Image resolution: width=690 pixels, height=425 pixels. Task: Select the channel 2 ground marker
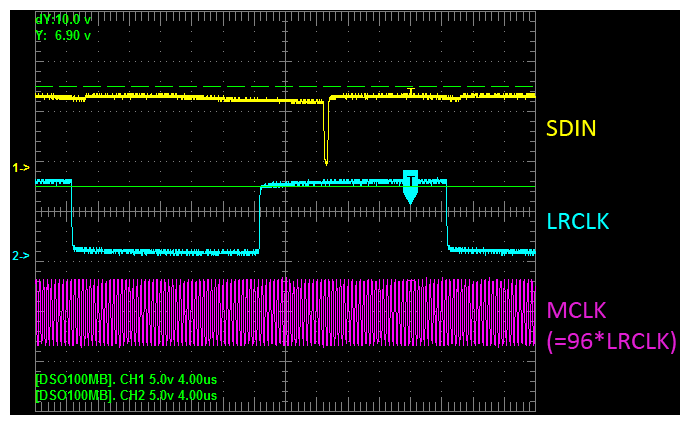(x=21, y=256)
